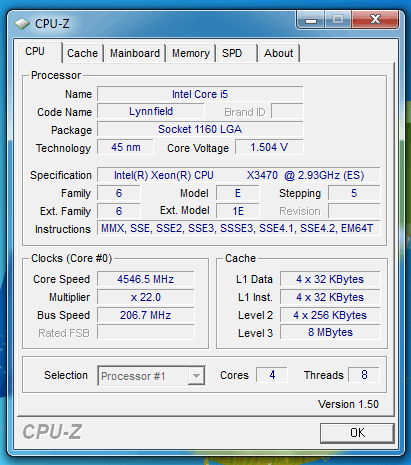Open the SPD tab
411x465 pixels.
pyautogui.click(x=237, y=53)
